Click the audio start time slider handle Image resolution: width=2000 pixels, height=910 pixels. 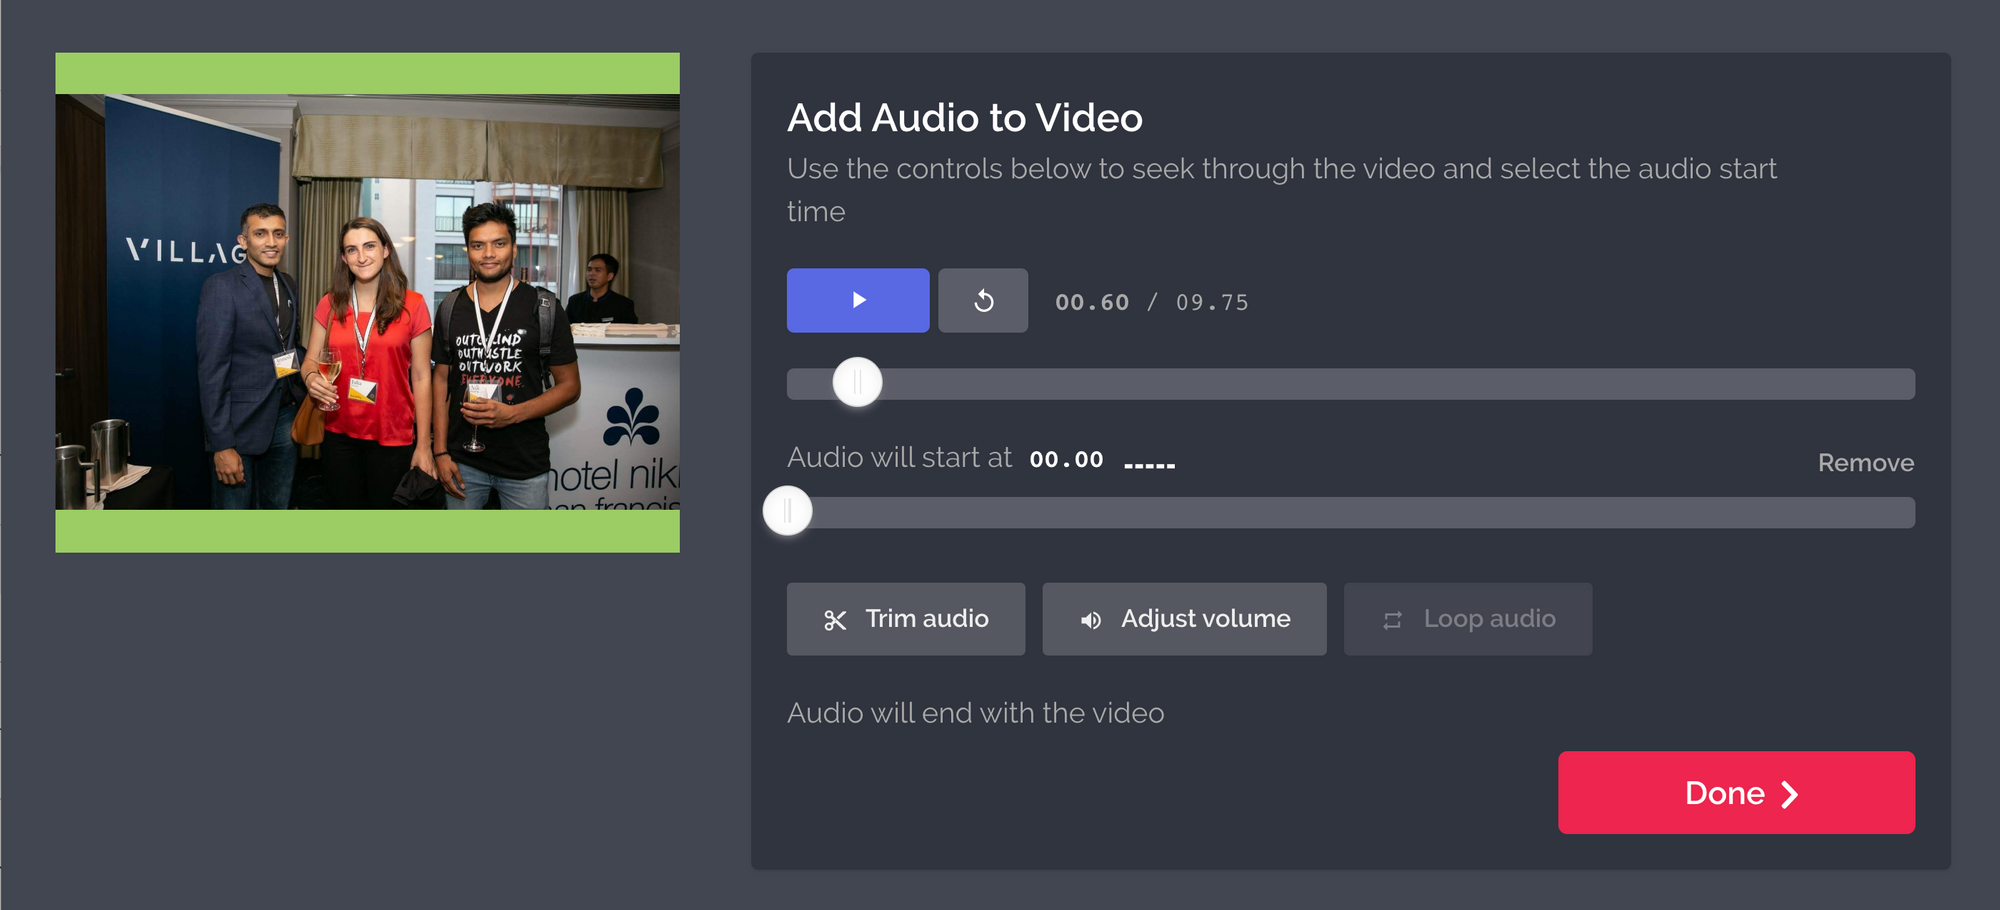[x=788, y=511]
